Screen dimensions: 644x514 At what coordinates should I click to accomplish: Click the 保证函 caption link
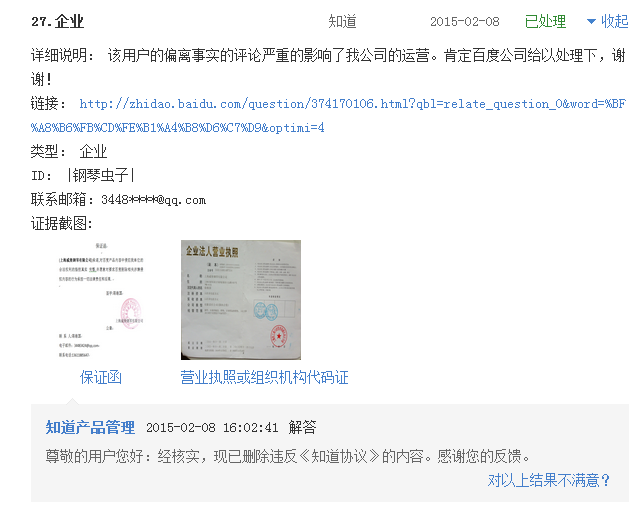point(101,377)
